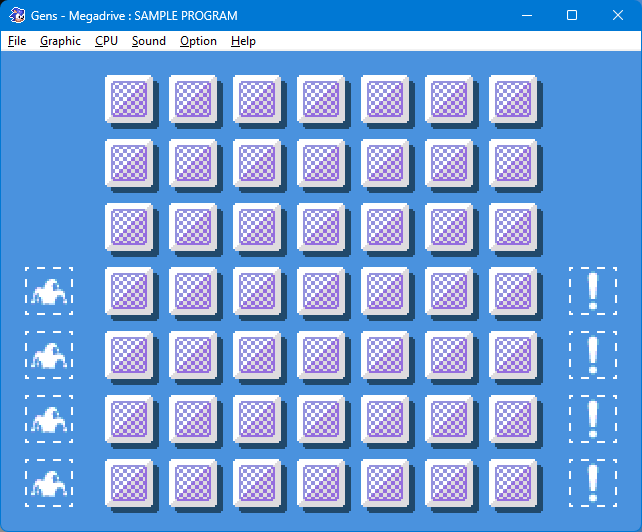Select the sixth tile in the sixth row
Viewport: 642px width, 532px height.
click(x=449, y=419)
